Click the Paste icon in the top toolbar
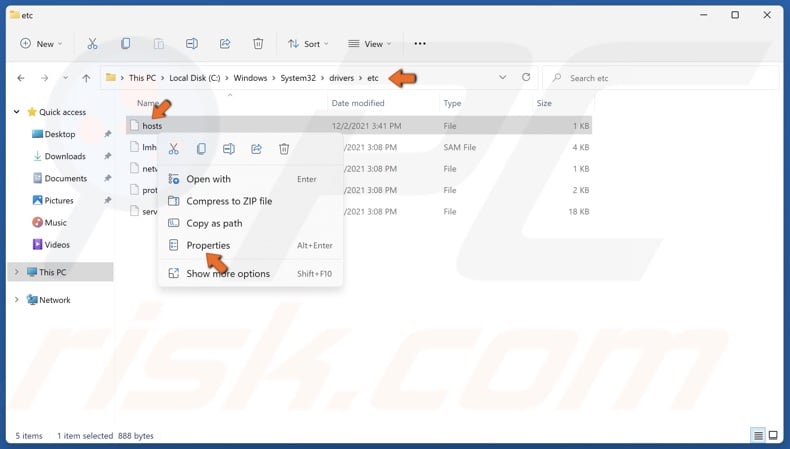 click(x=159, y=44)
